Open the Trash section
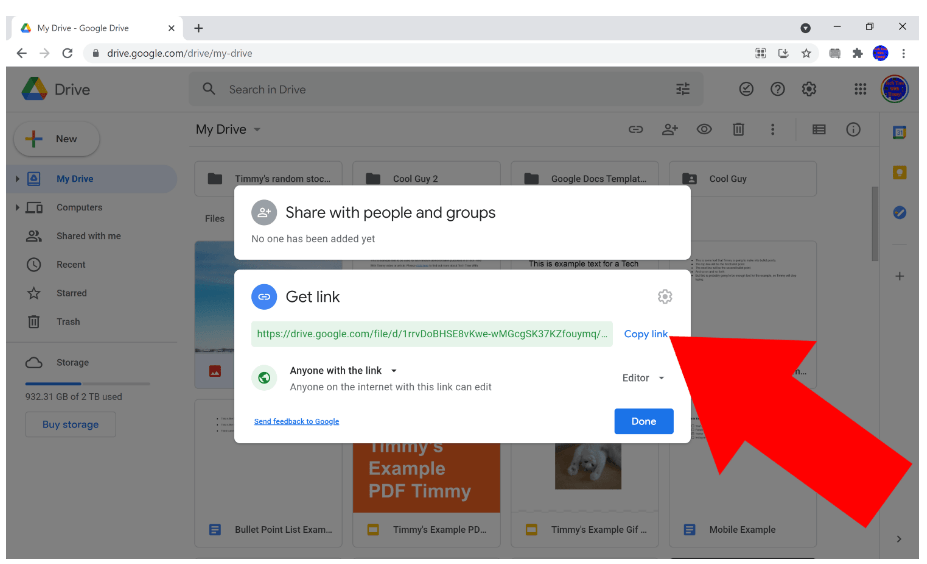The width and height of the screenshot is (927, 564). click(x=68, y=322)
